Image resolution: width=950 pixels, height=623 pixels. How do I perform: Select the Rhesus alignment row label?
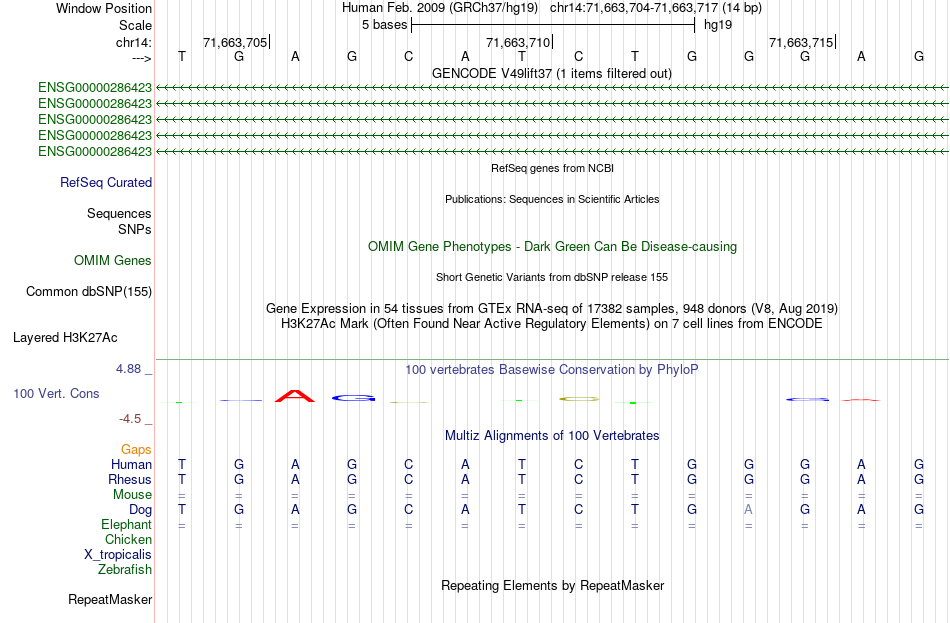pyautogui.click(x=130, y=479)
